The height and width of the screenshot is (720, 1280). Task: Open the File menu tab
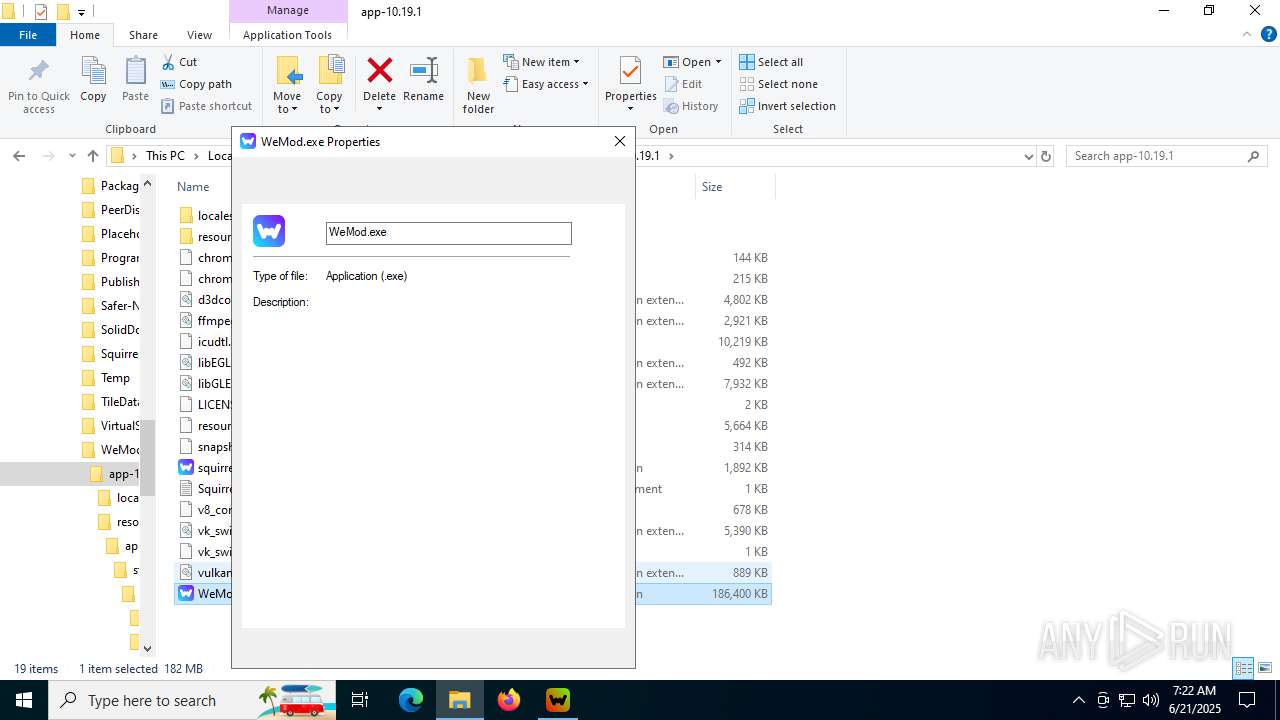(x=28, y=35)
